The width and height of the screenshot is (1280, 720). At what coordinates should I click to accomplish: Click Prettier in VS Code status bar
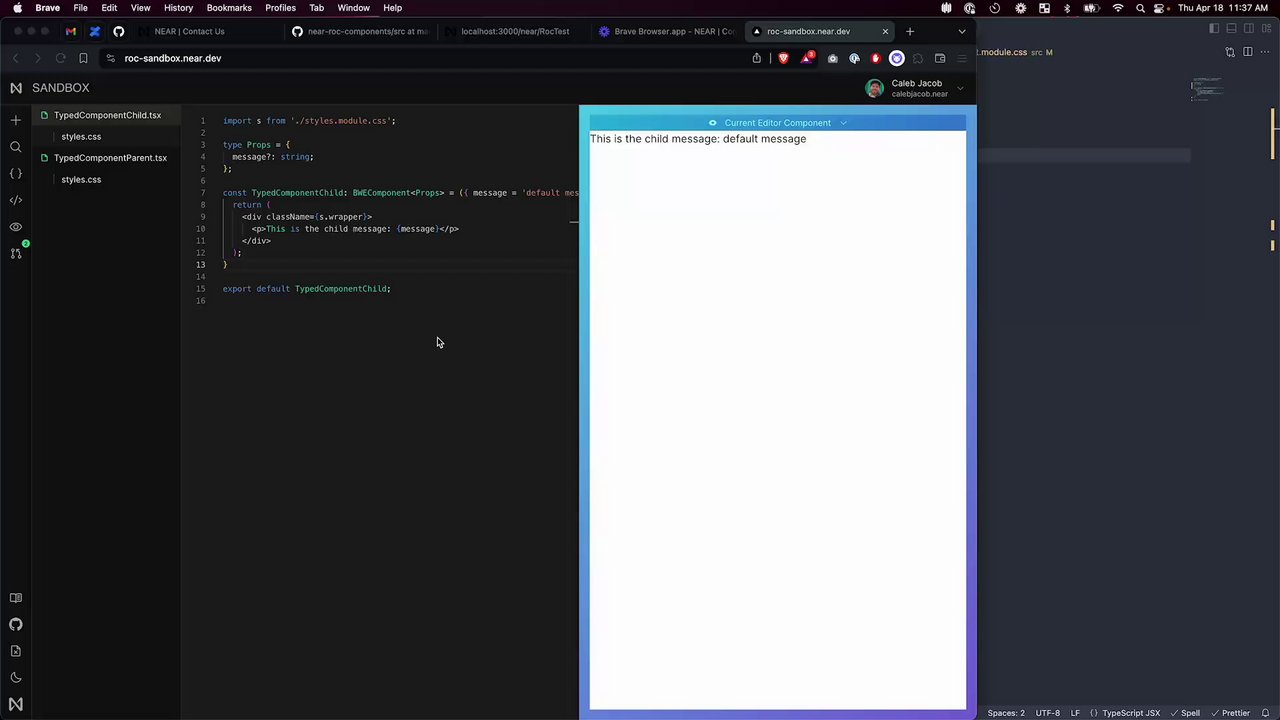tap(1229, 713)
